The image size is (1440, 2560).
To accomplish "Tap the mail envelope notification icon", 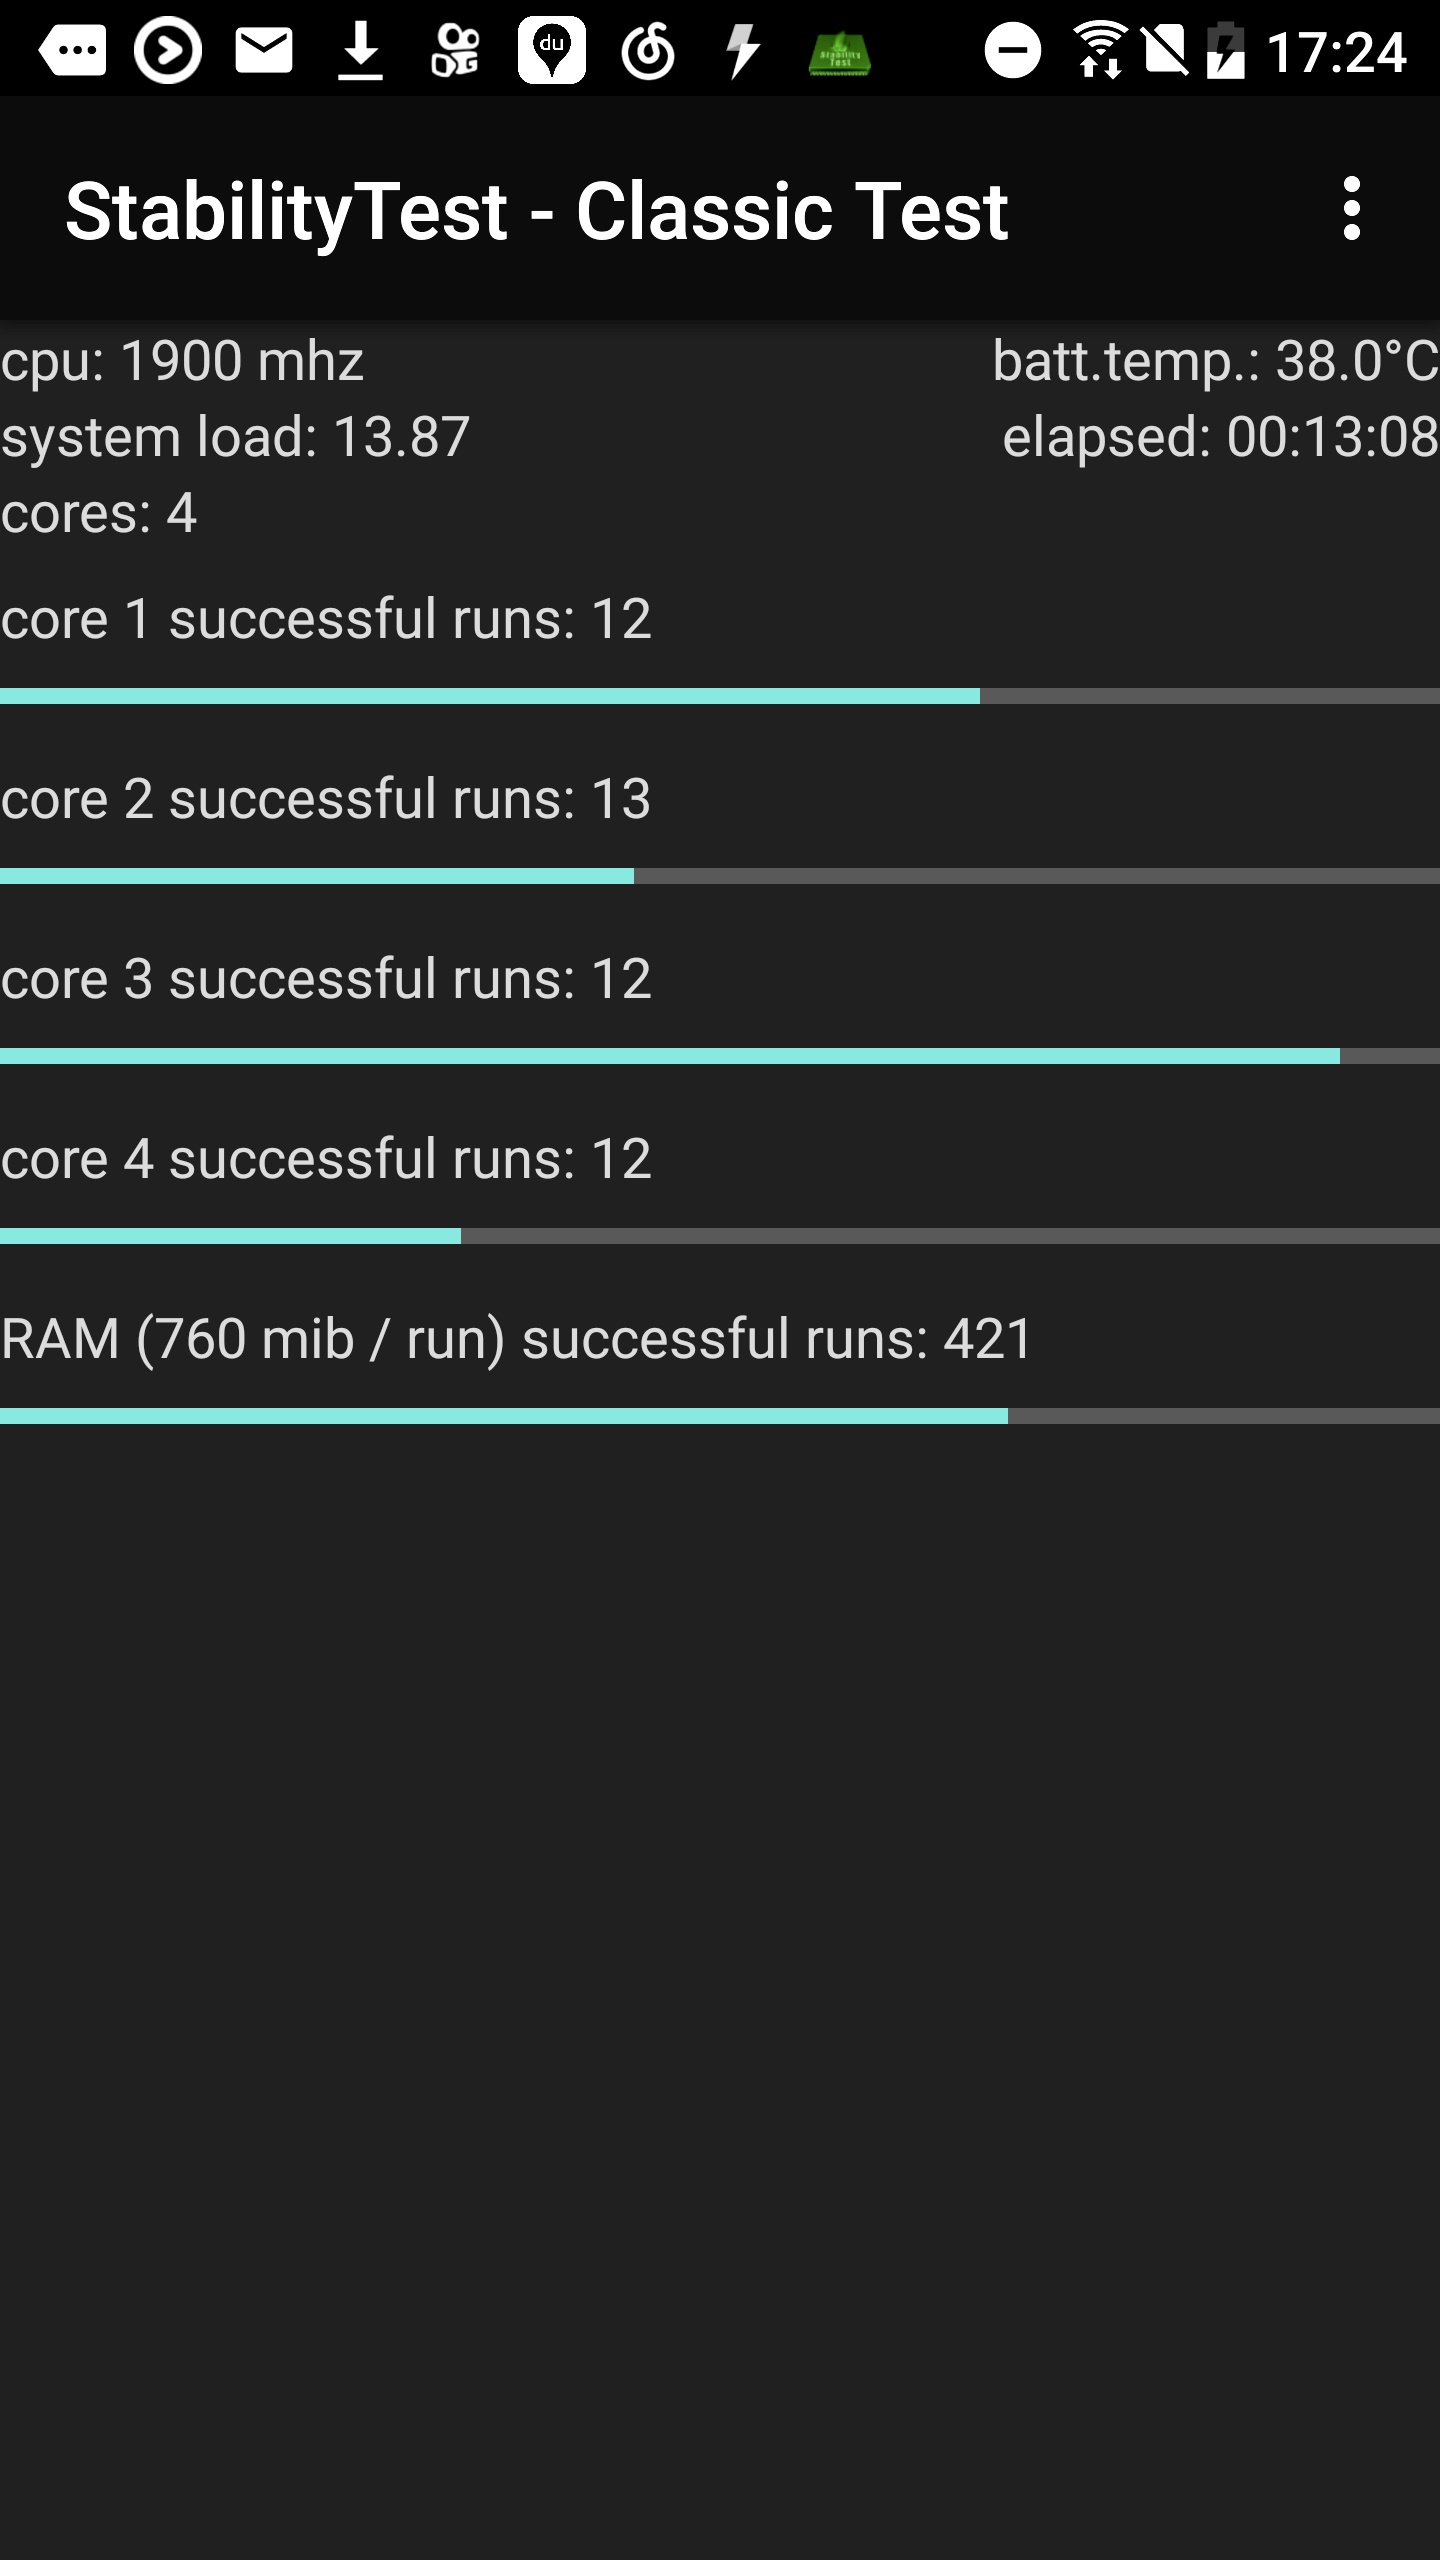I will (x=264, y=50).
